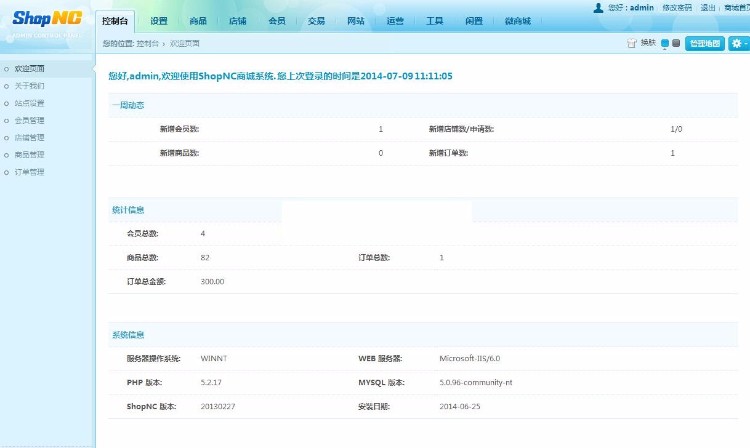Click the ShopNC version value 20130227
750x448 pixels.
click(218, 406)
